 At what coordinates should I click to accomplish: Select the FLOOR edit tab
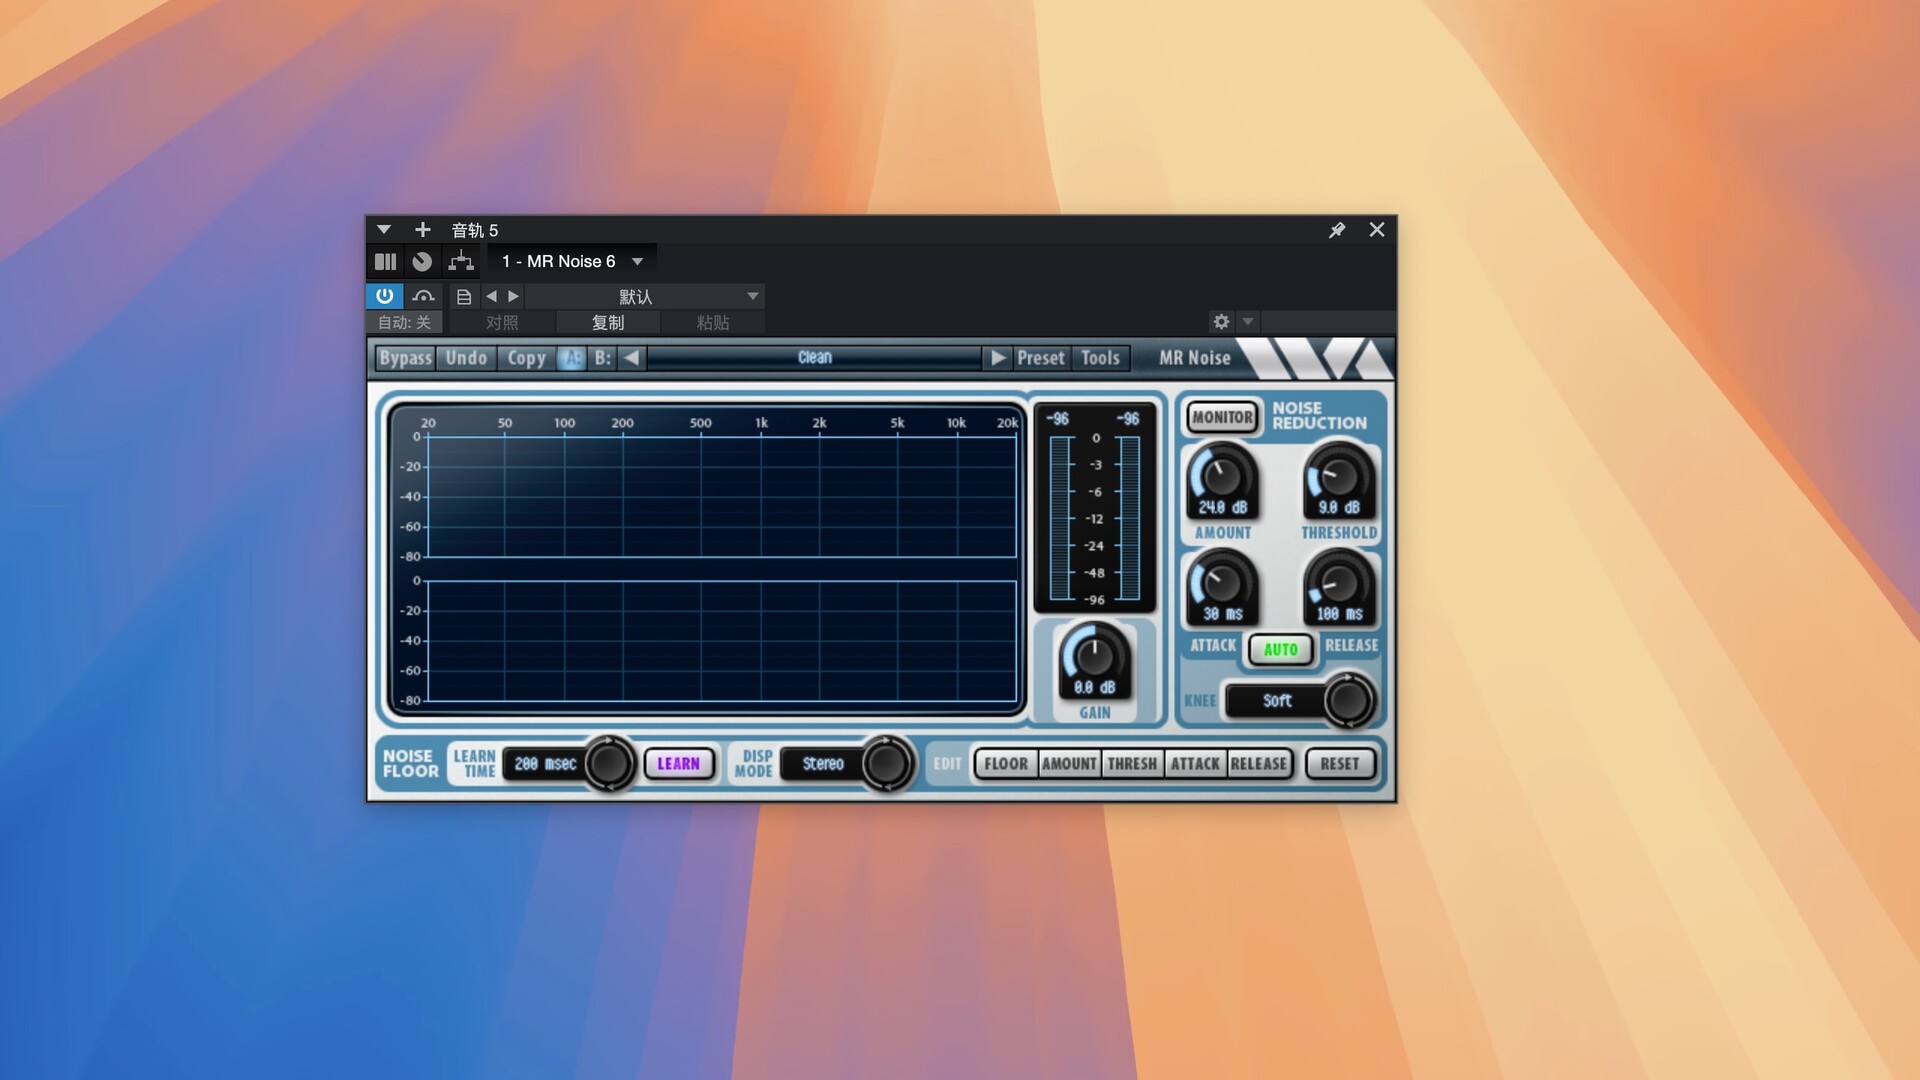click(1006, 764)
